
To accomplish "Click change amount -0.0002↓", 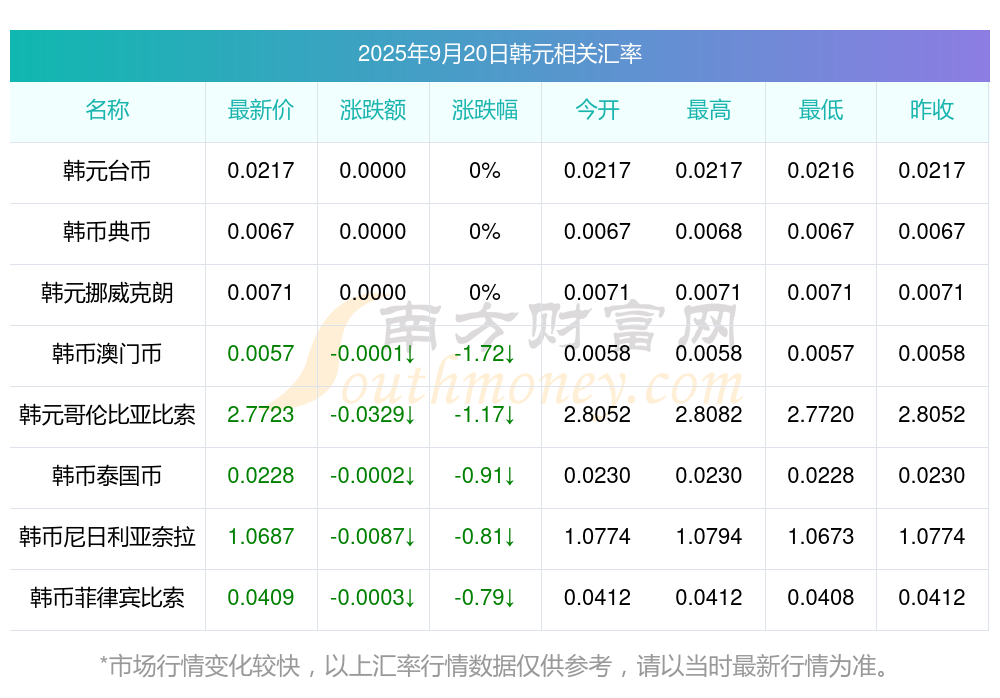I will (373, 476).
